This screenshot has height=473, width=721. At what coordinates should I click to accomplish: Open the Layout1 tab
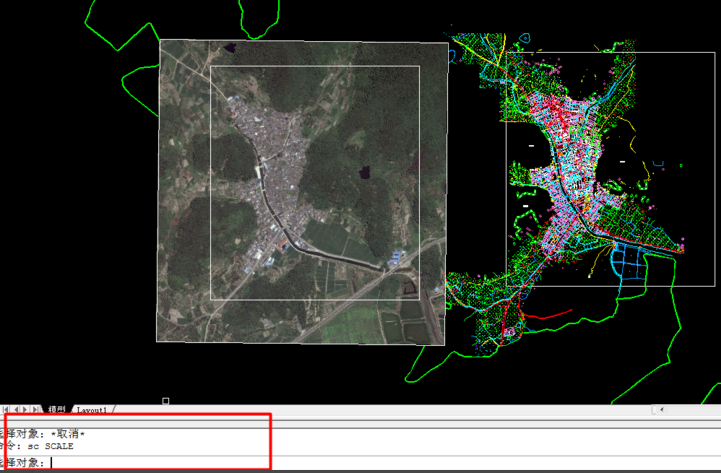pos(94,410)
